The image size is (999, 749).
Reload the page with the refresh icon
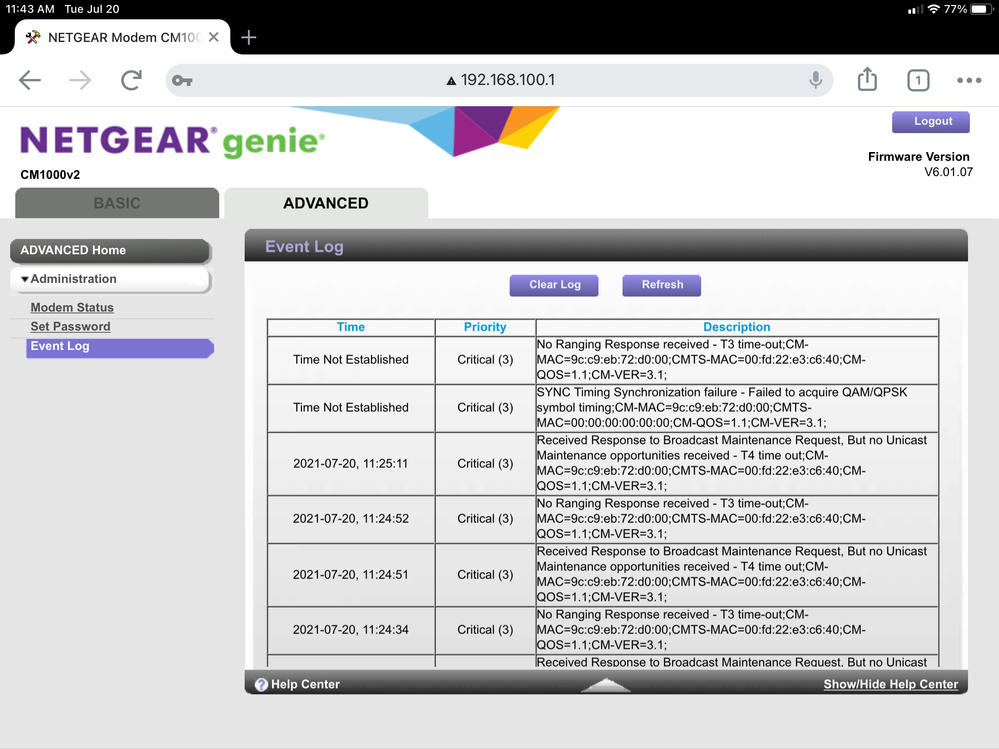point(131,81)
